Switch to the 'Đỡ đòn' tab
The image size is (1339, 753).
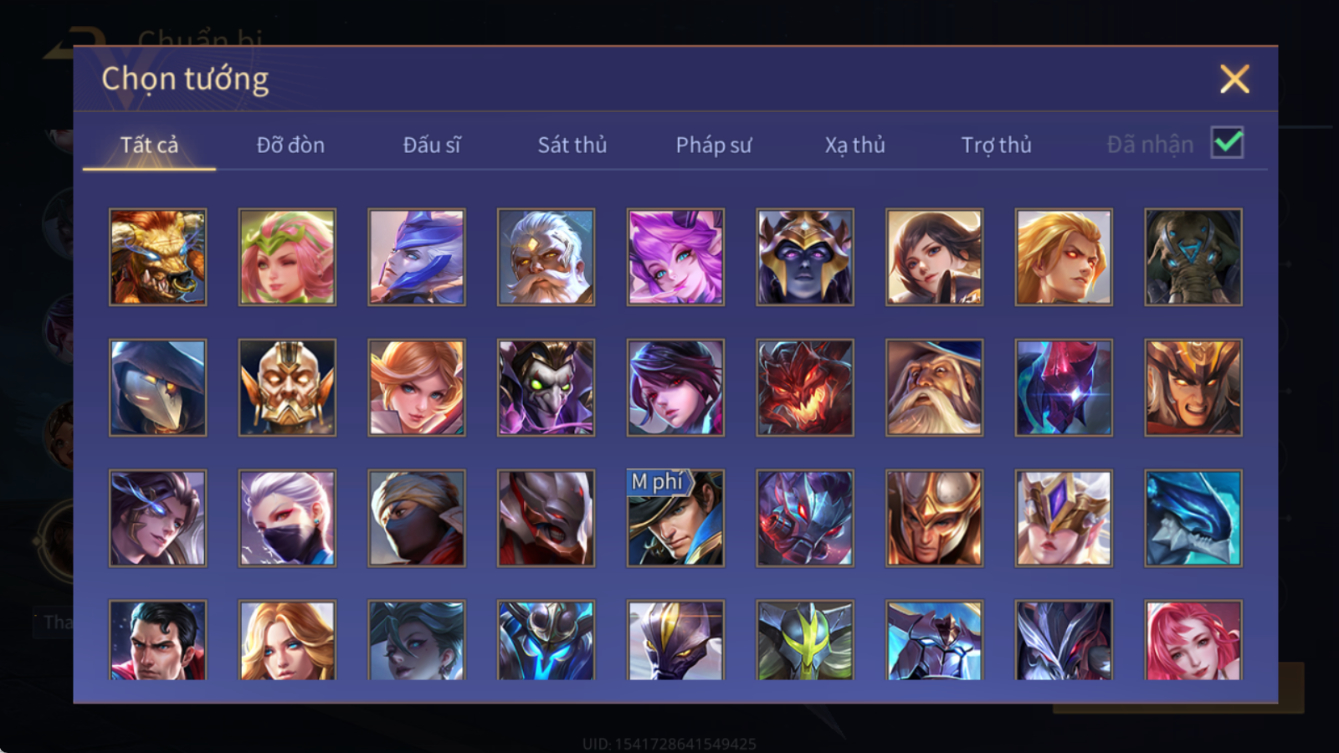[291, 145]
